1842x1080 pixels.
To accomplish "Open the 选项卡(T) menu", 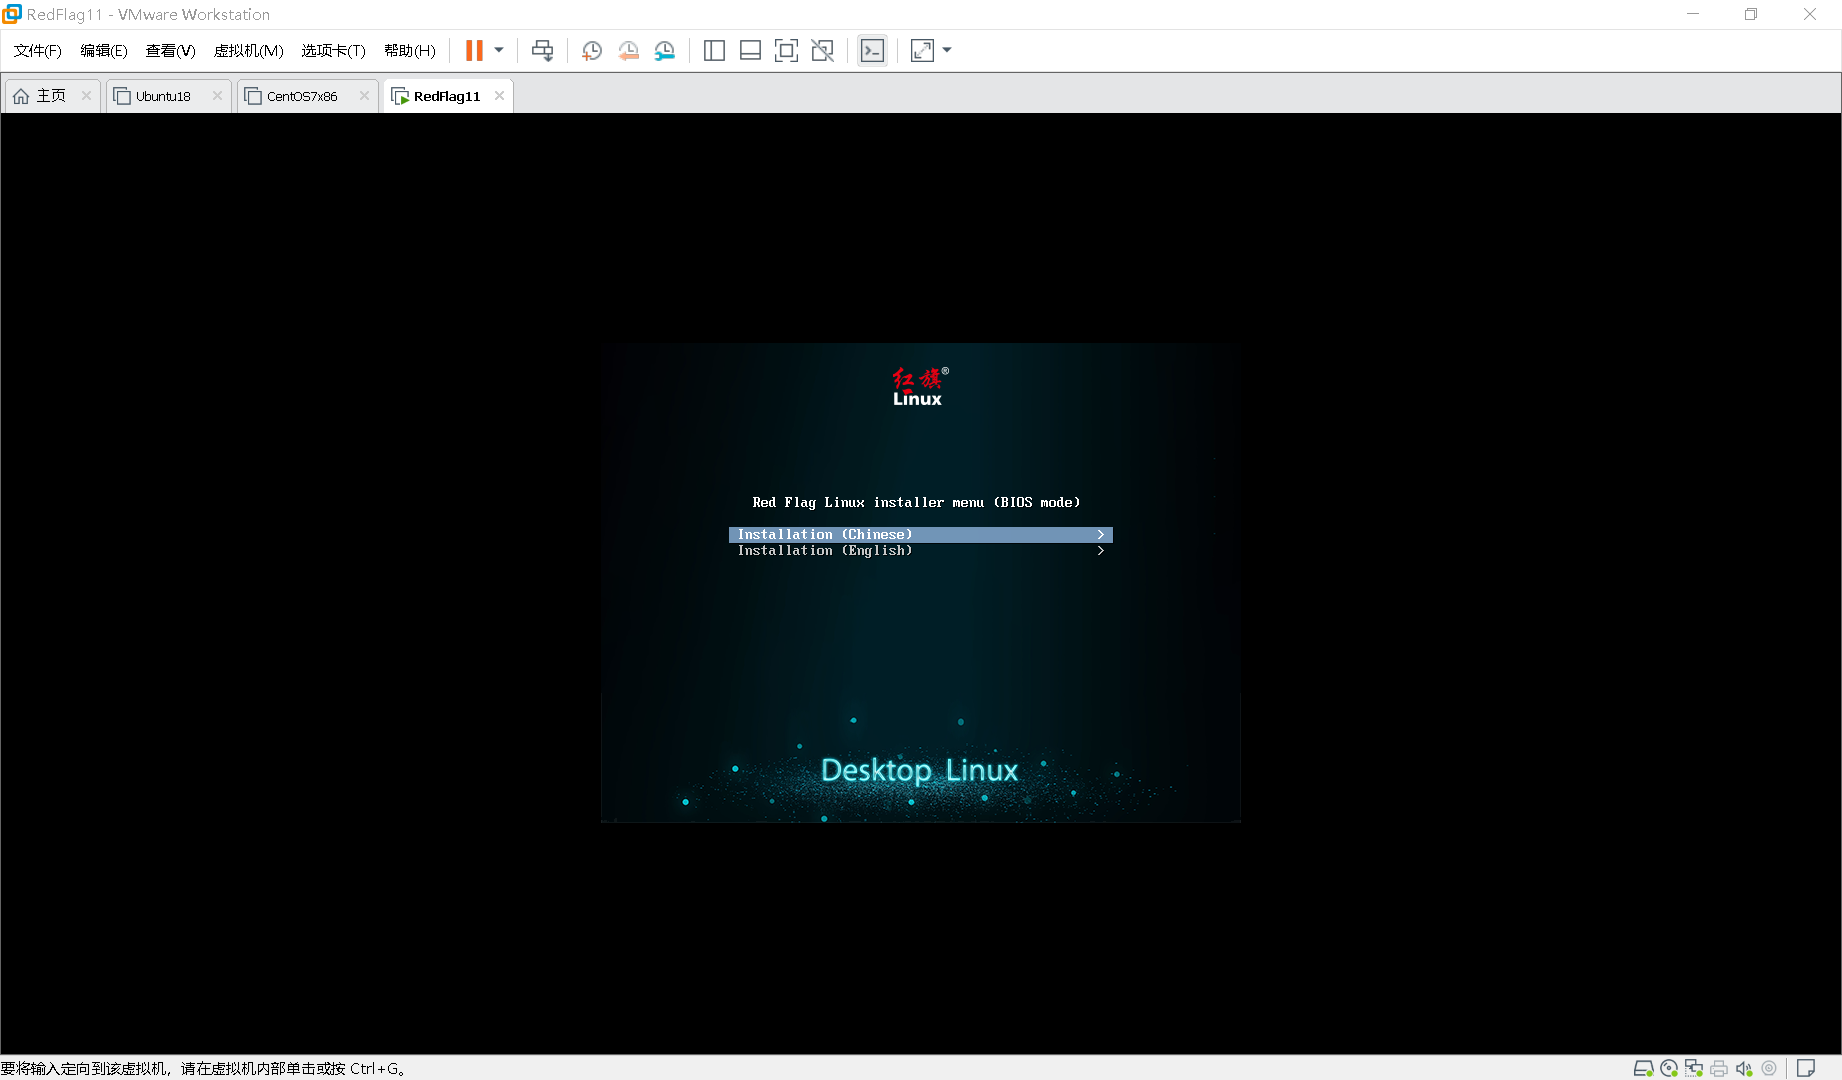I will tap(333, 51).
